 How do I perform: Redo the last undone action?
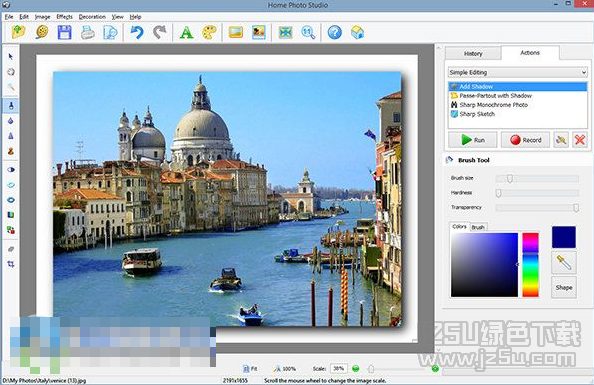[x=160, y=33]
